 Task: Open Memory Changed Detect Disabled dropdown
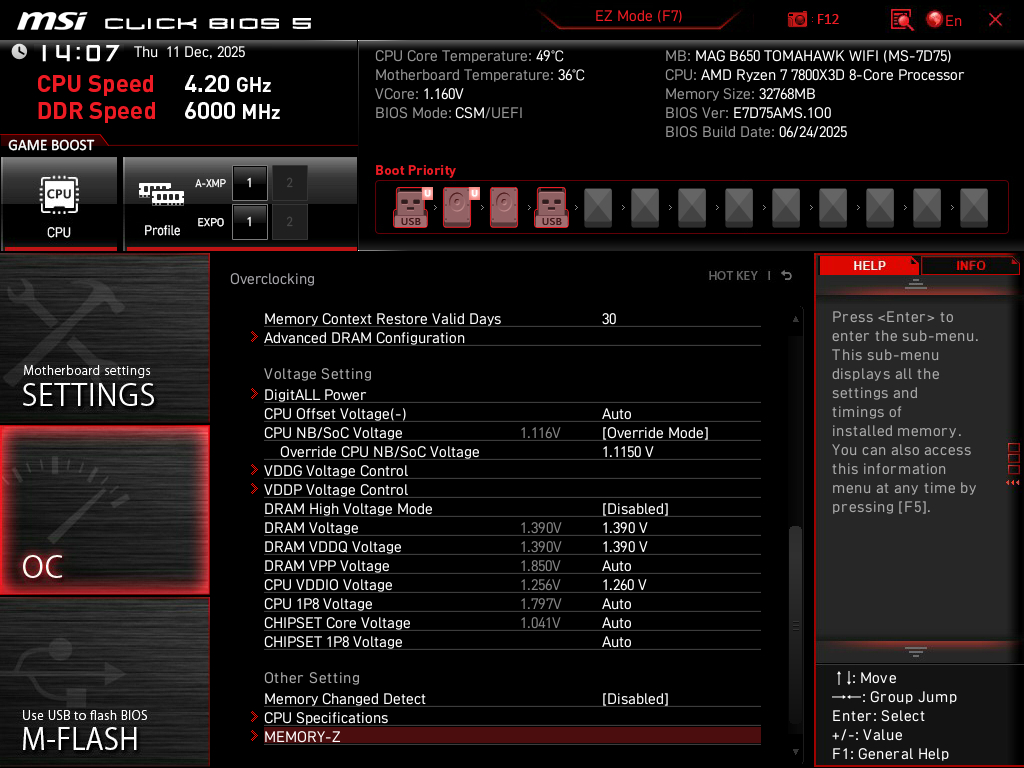pos(635,698)
